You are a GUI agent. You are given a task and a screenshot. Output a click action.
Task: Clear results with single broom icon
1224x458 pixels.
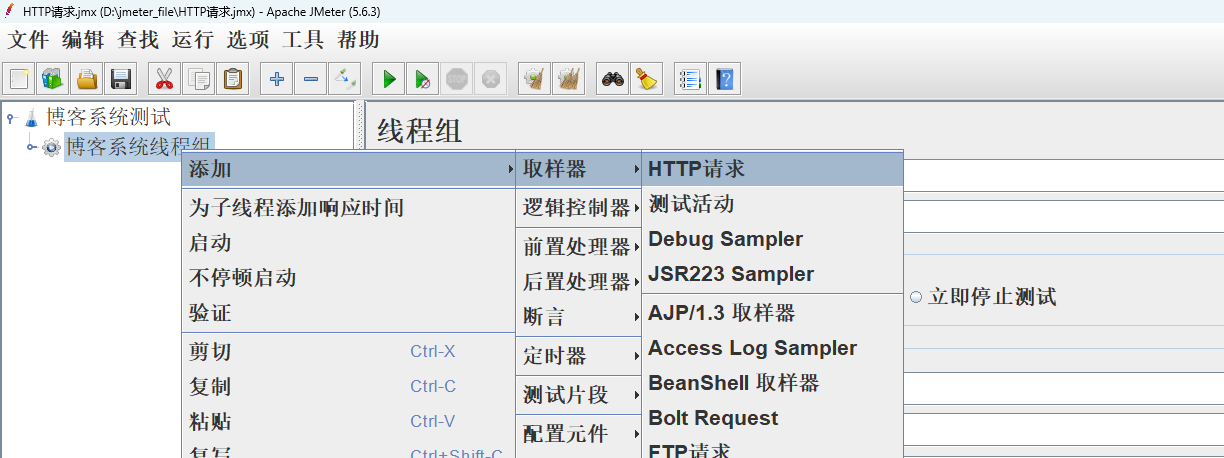click(535, 78)
